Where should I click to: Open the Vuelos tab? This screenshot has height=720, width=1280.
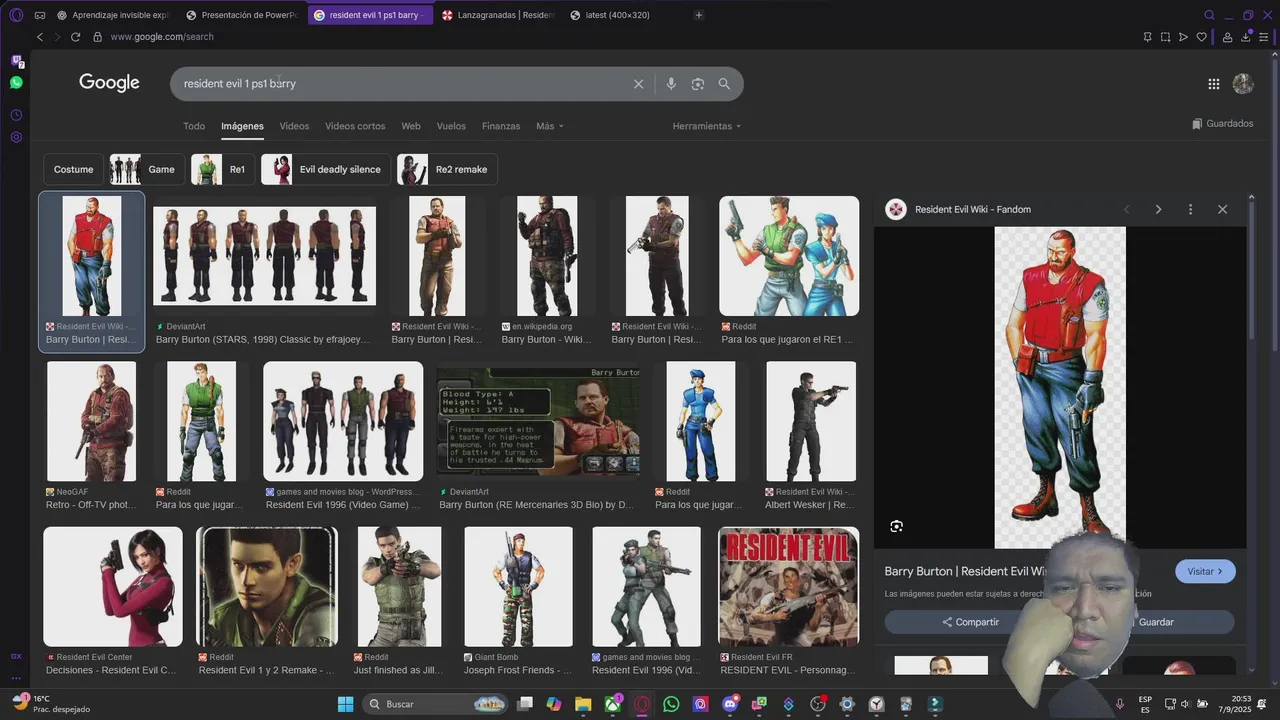point(451,126)
